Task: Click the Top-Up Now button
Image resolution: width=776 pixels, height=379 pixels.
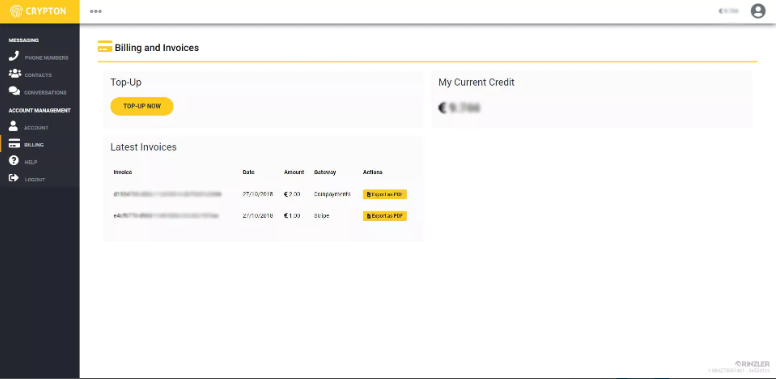Action: (142, 106)
